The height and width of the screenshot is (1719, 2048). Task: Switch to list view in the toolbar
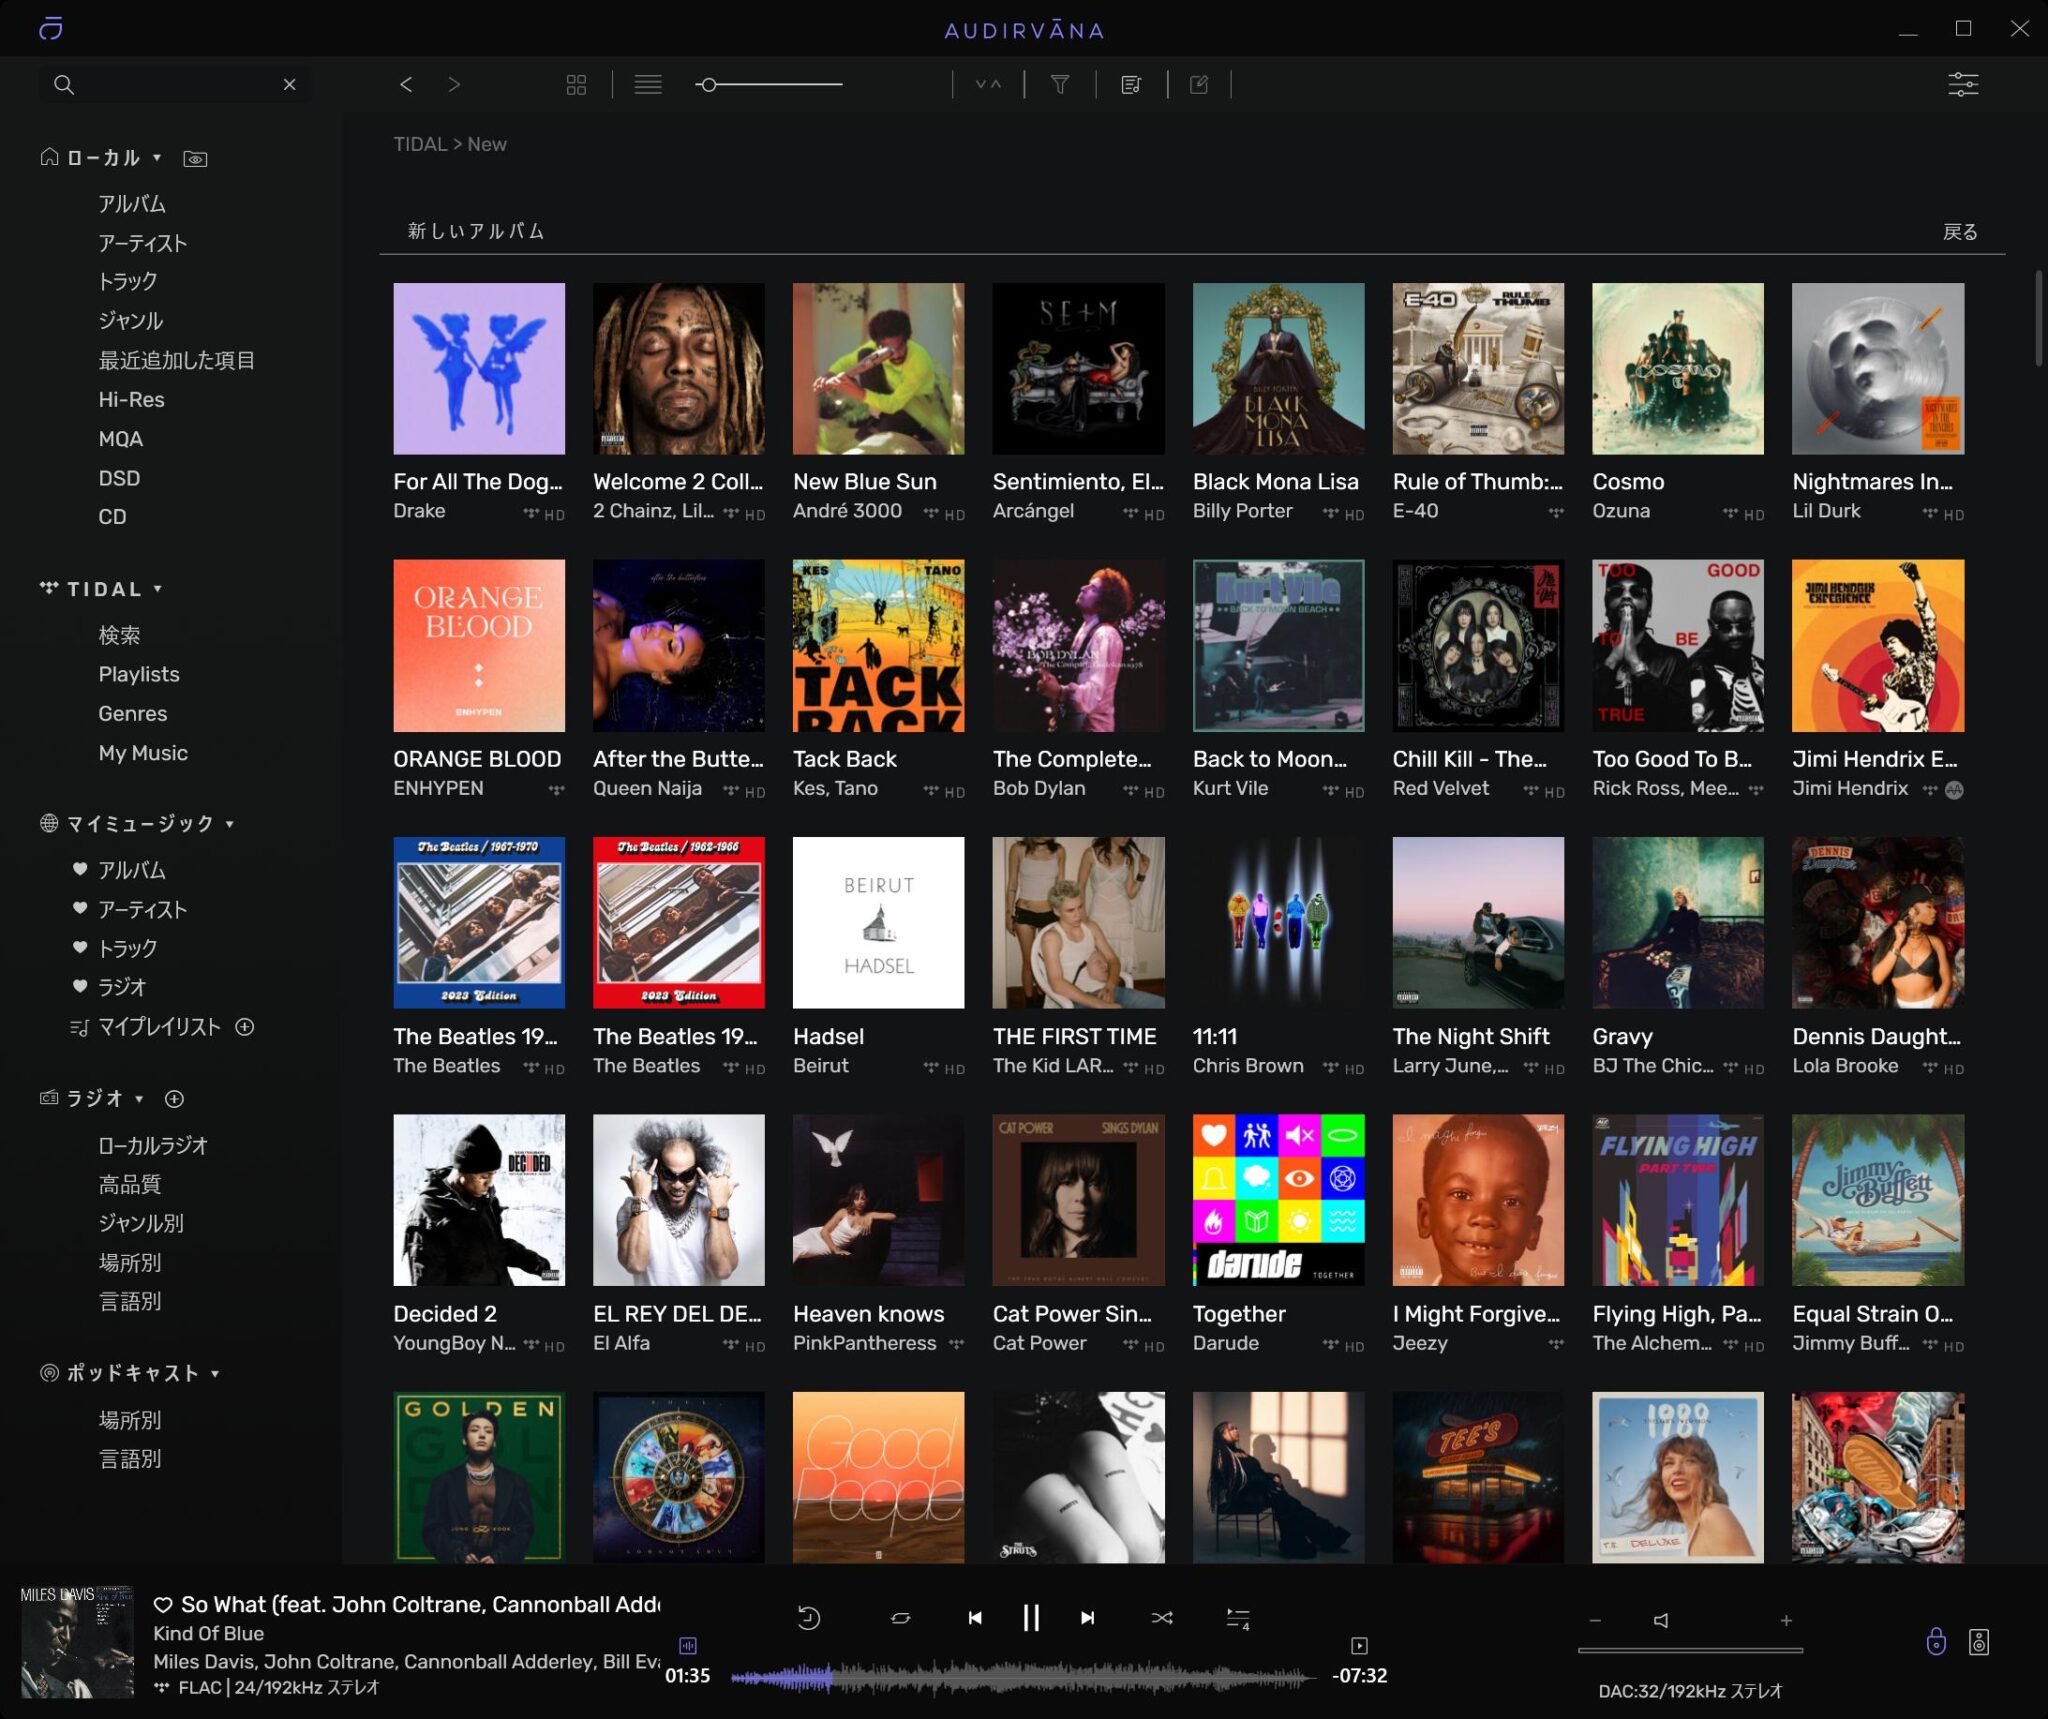point(648,84)
